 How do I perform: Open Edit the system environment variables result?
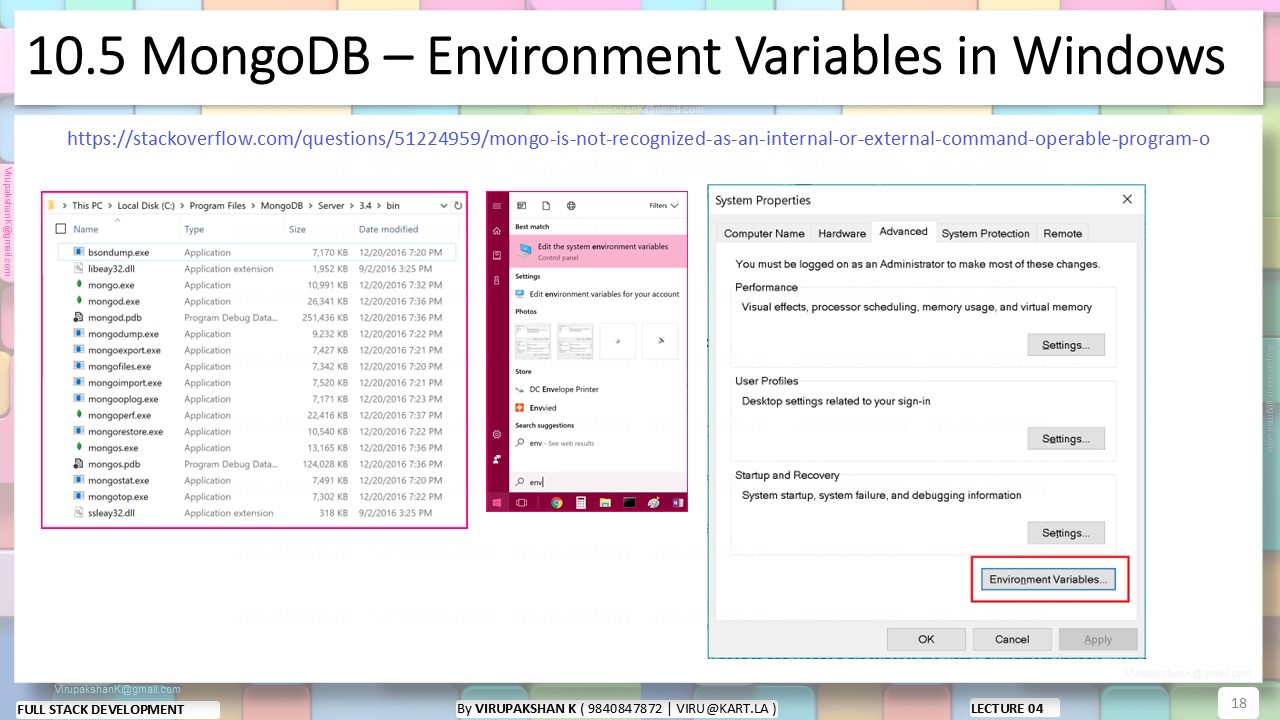tap(600, 251)
